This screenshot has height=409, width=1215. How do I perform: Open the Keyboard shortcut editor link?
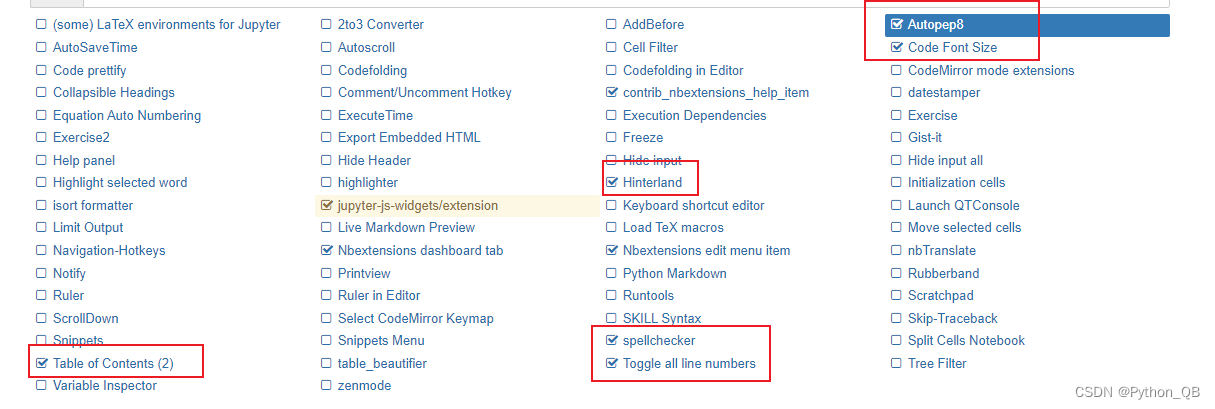693,205
